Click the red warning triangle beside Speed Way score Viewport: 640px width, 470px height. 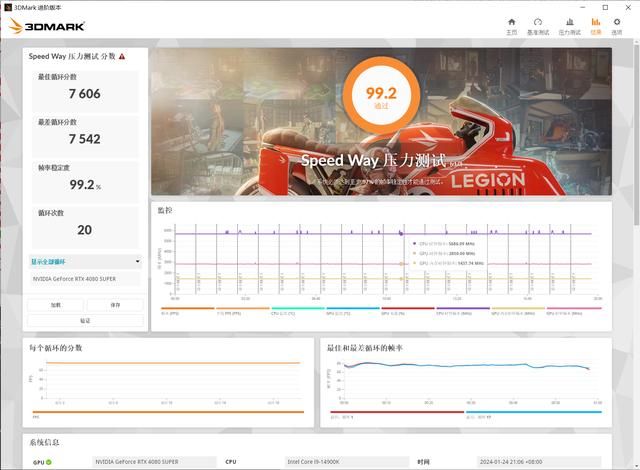tap(122, 57)
